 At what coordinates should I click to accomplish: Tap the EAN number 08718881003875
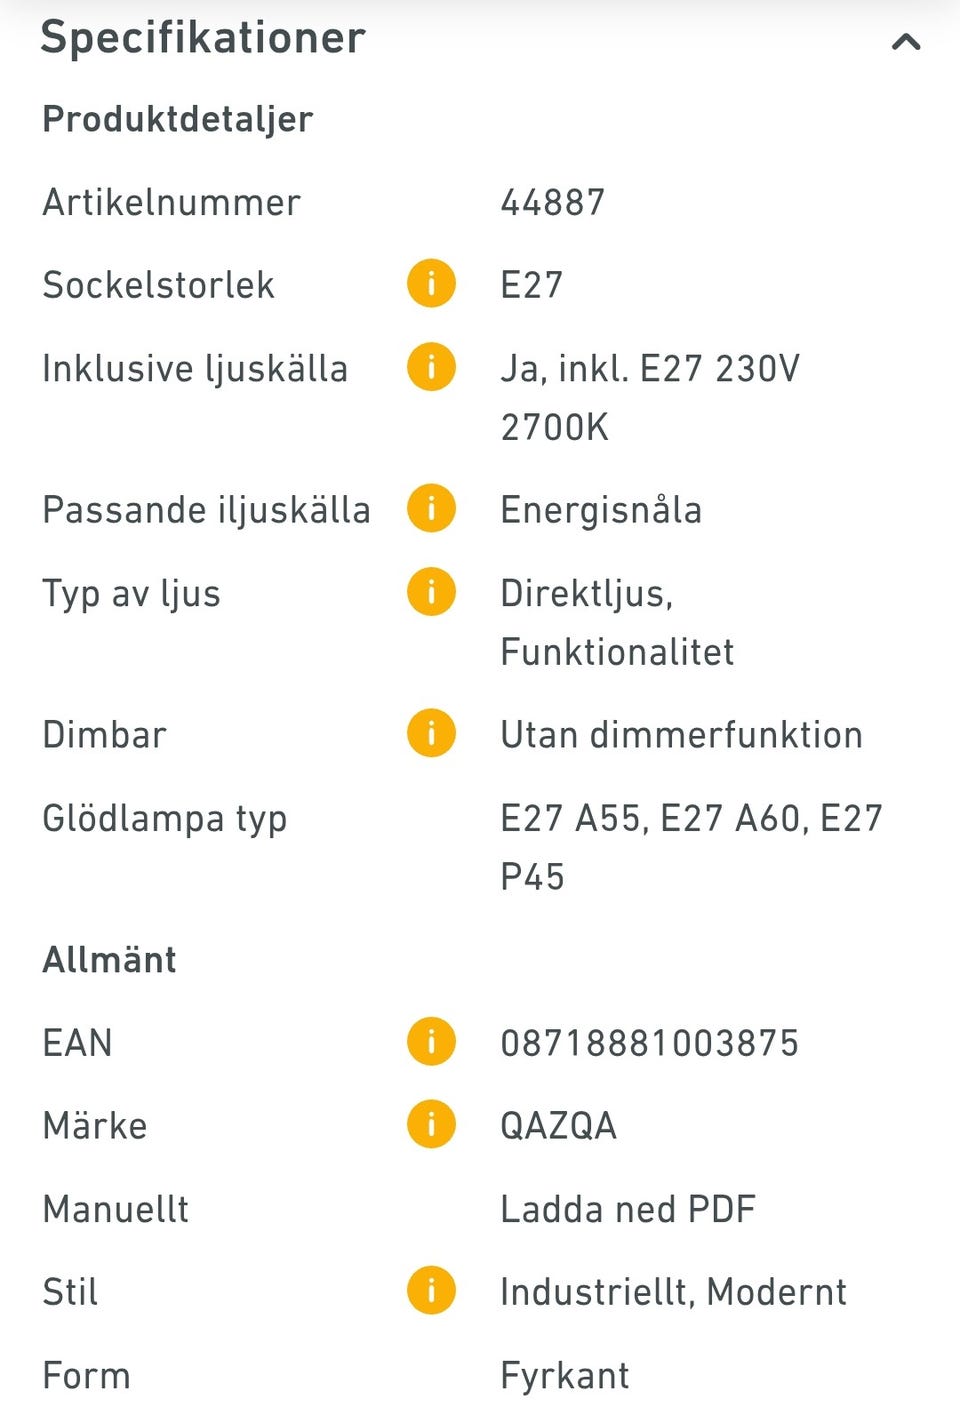(x=650, y=1043)
